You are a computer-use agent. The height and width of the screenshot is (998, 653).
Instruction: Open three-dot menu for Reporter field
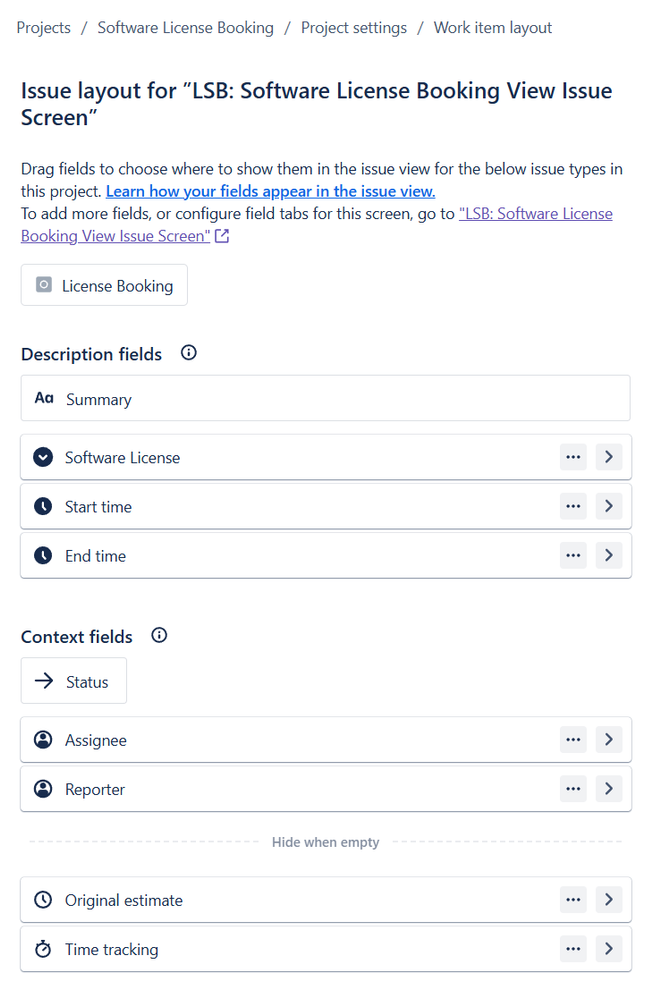[x=573, y=789]
